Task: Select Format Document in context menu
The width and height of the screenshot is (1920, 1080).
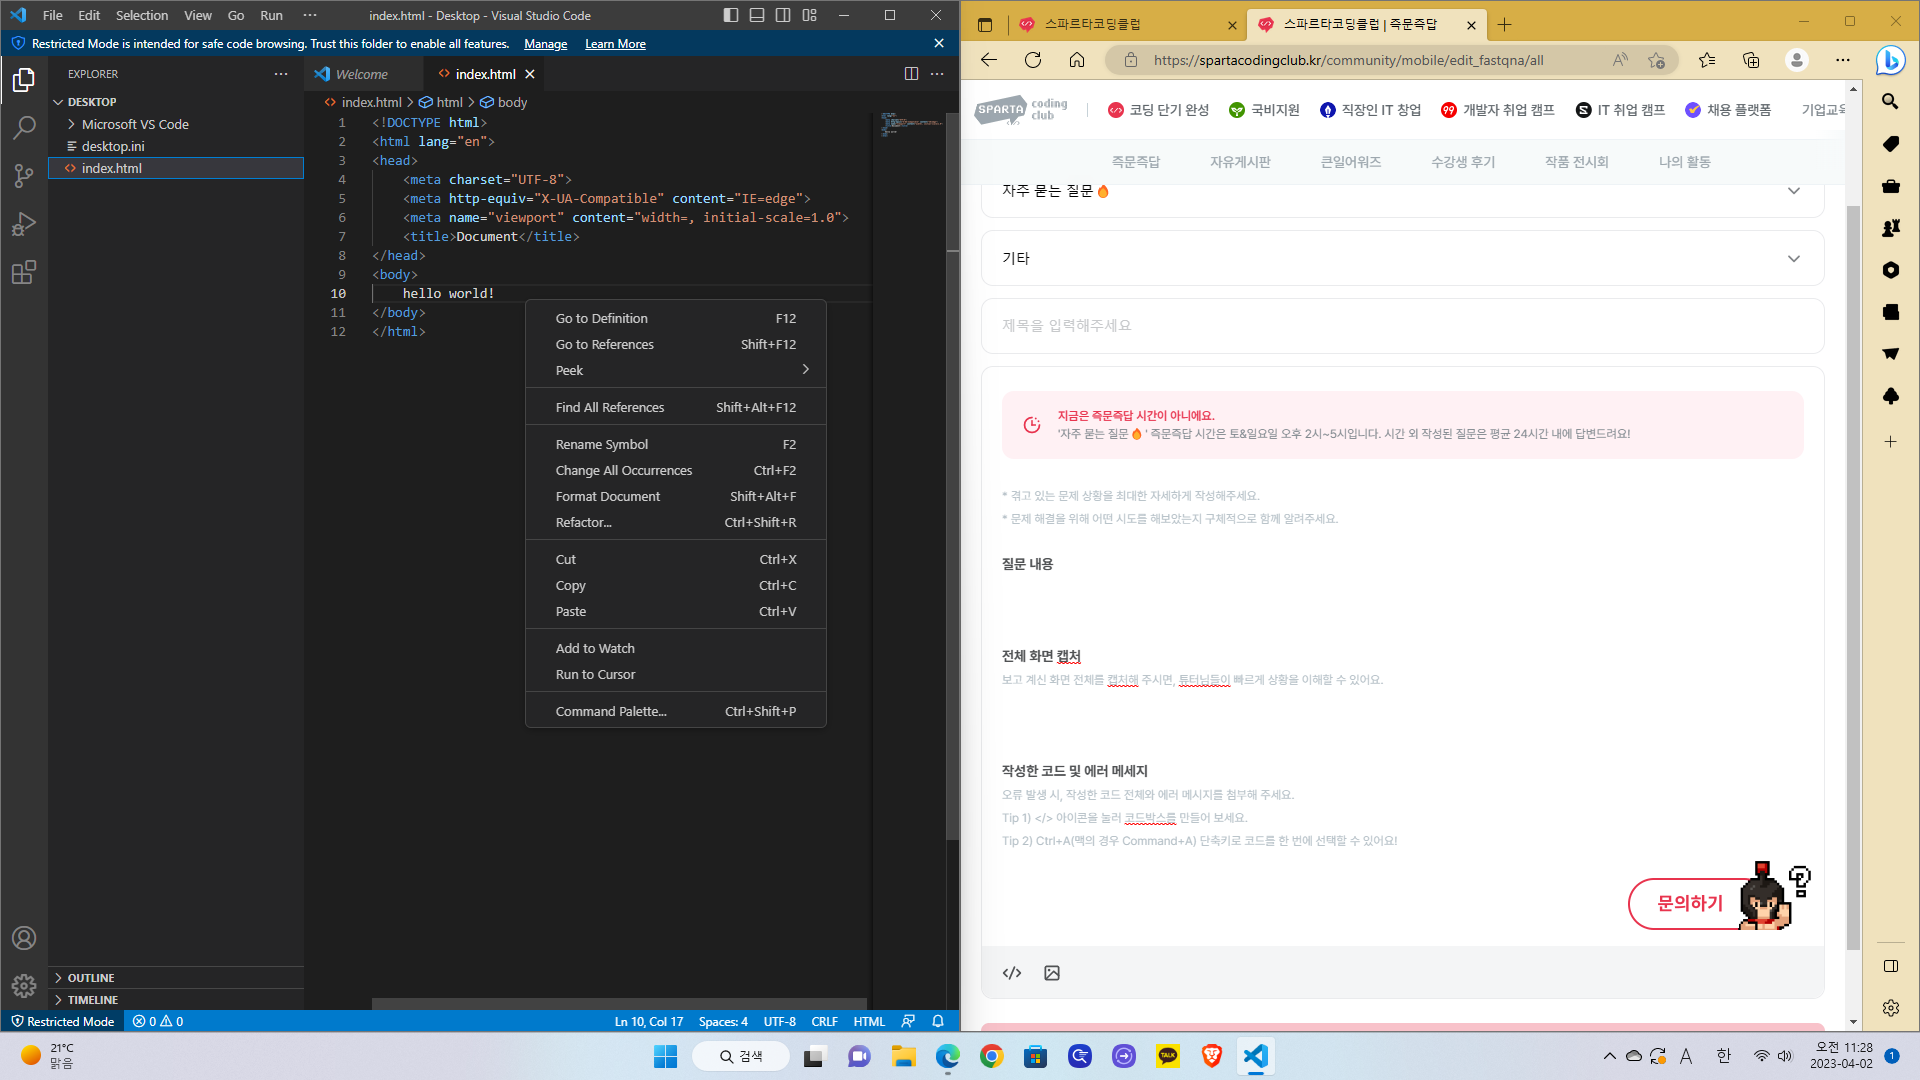Action: (x=676, y=496)
